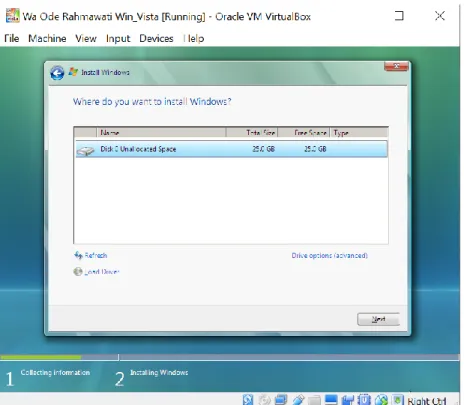This screenshot has height=405, width=464.
Task: Open the Devices menu
Action: click(x=156, y=39)
